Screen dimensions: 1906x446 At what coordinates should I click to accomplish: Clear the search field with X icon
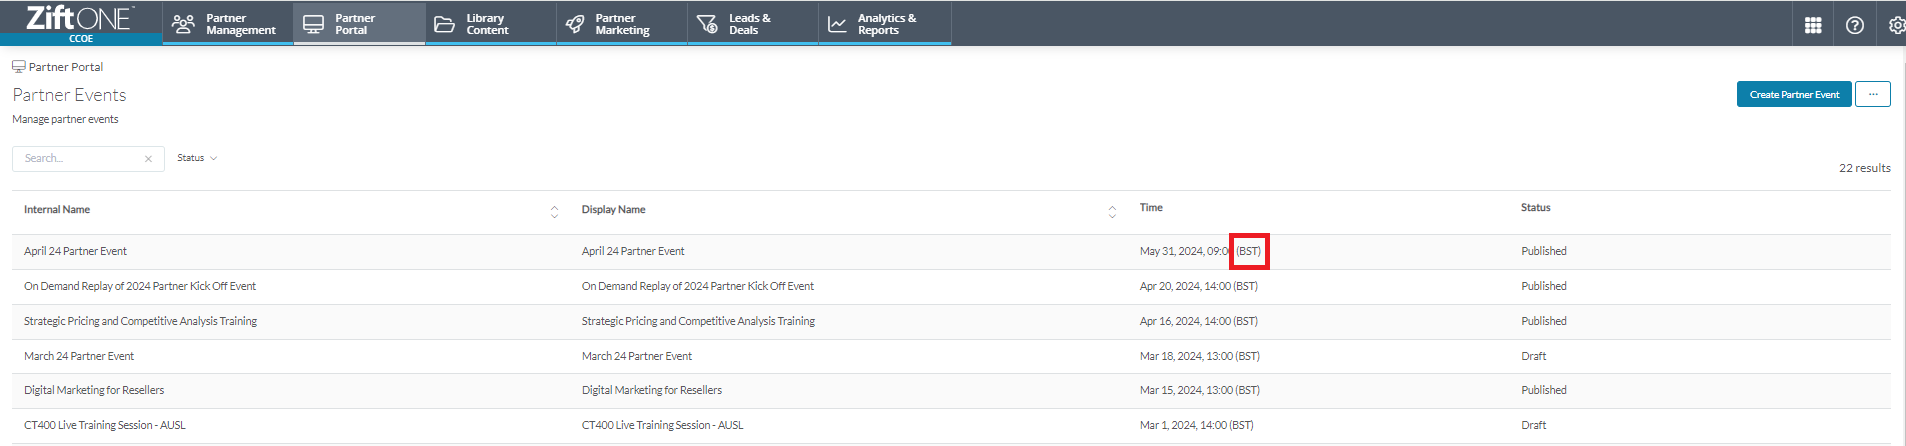pos(148,158)
